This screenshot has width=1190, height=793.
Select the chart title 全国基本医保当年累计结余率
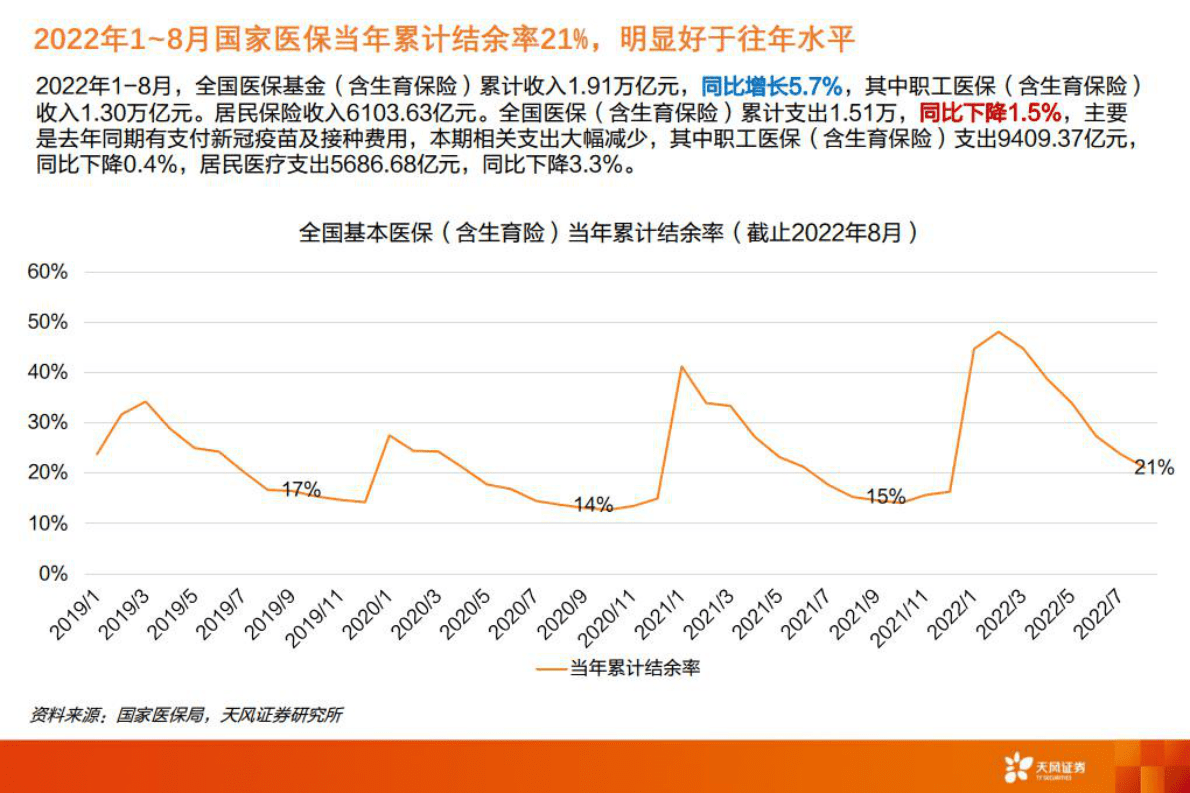[609, 233]
